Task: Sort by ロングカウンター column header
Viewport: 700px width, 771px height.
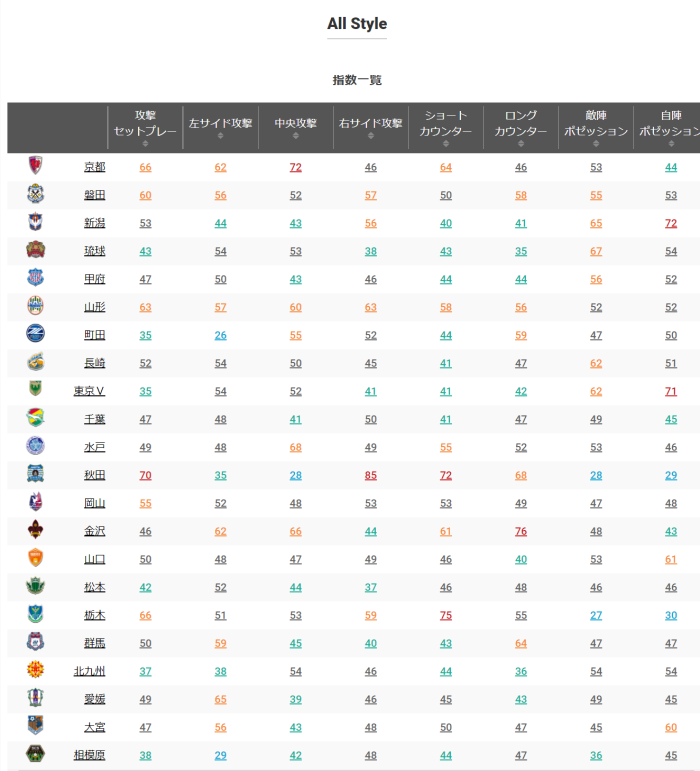Action: (521, 128)
